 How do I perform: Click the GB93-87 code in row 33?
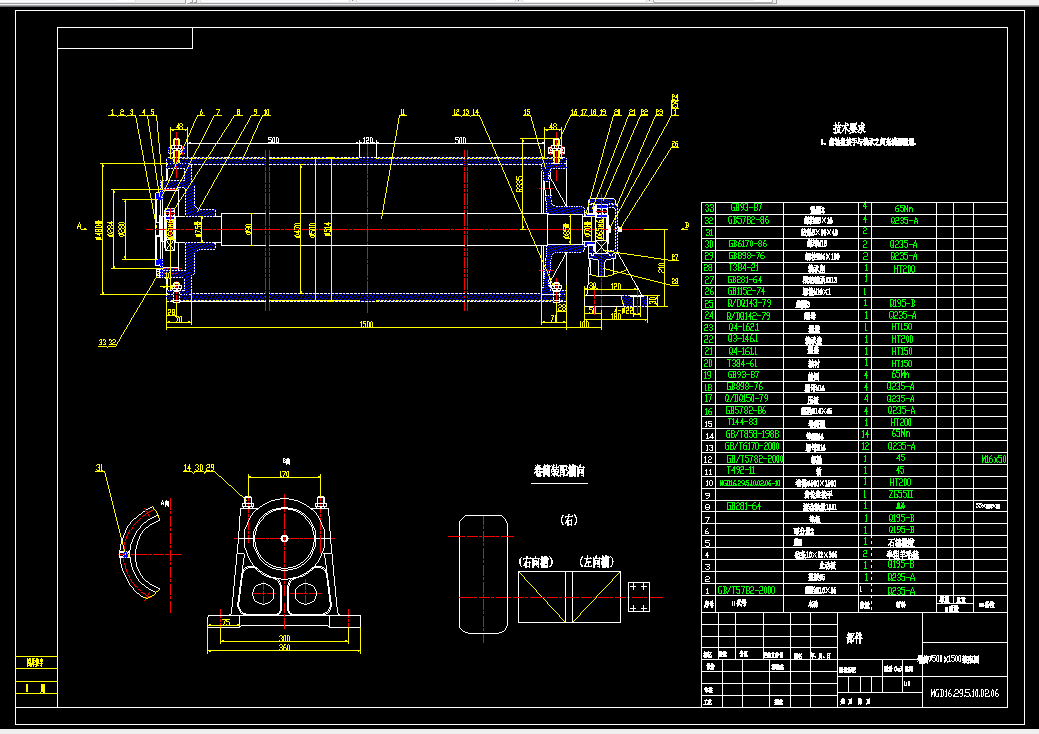click(746, 207)
